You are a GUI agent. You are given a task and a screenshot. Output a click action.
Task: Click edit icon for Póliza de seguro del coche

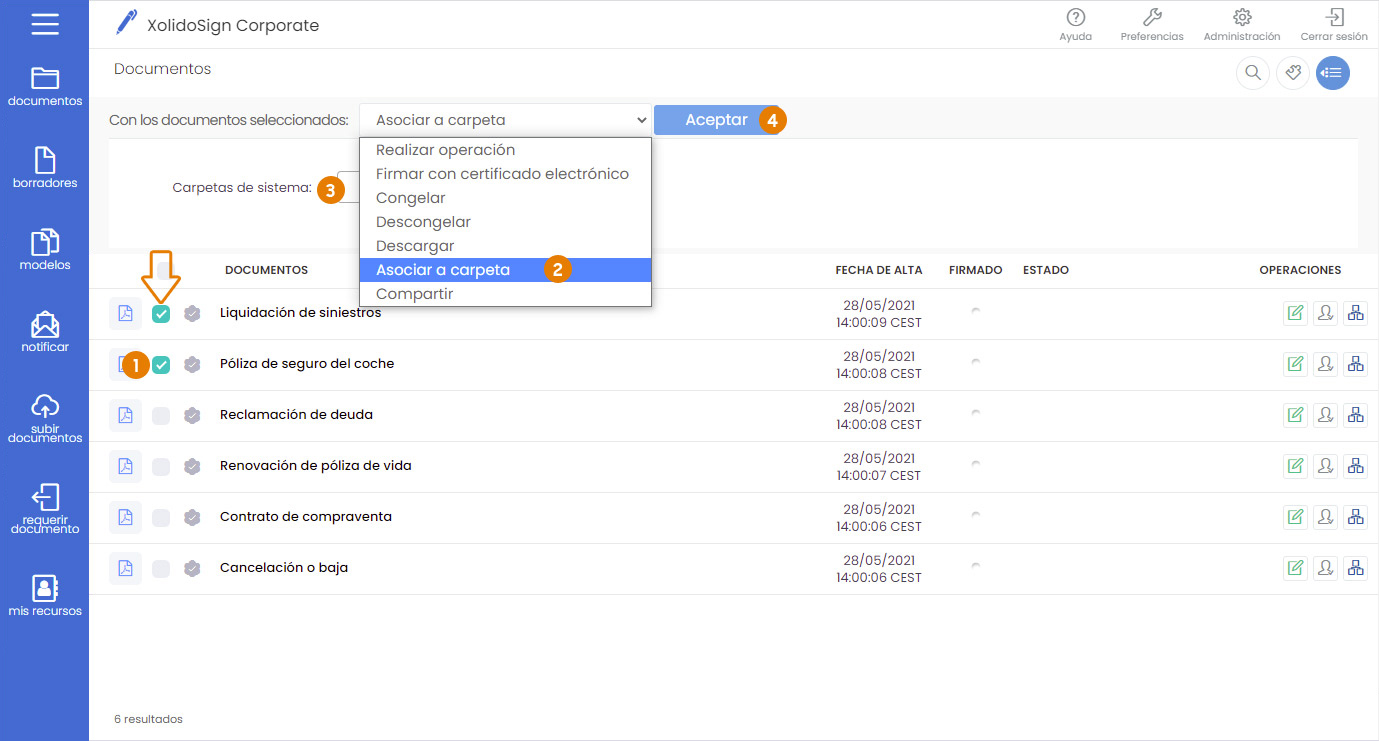[1295, 364]
